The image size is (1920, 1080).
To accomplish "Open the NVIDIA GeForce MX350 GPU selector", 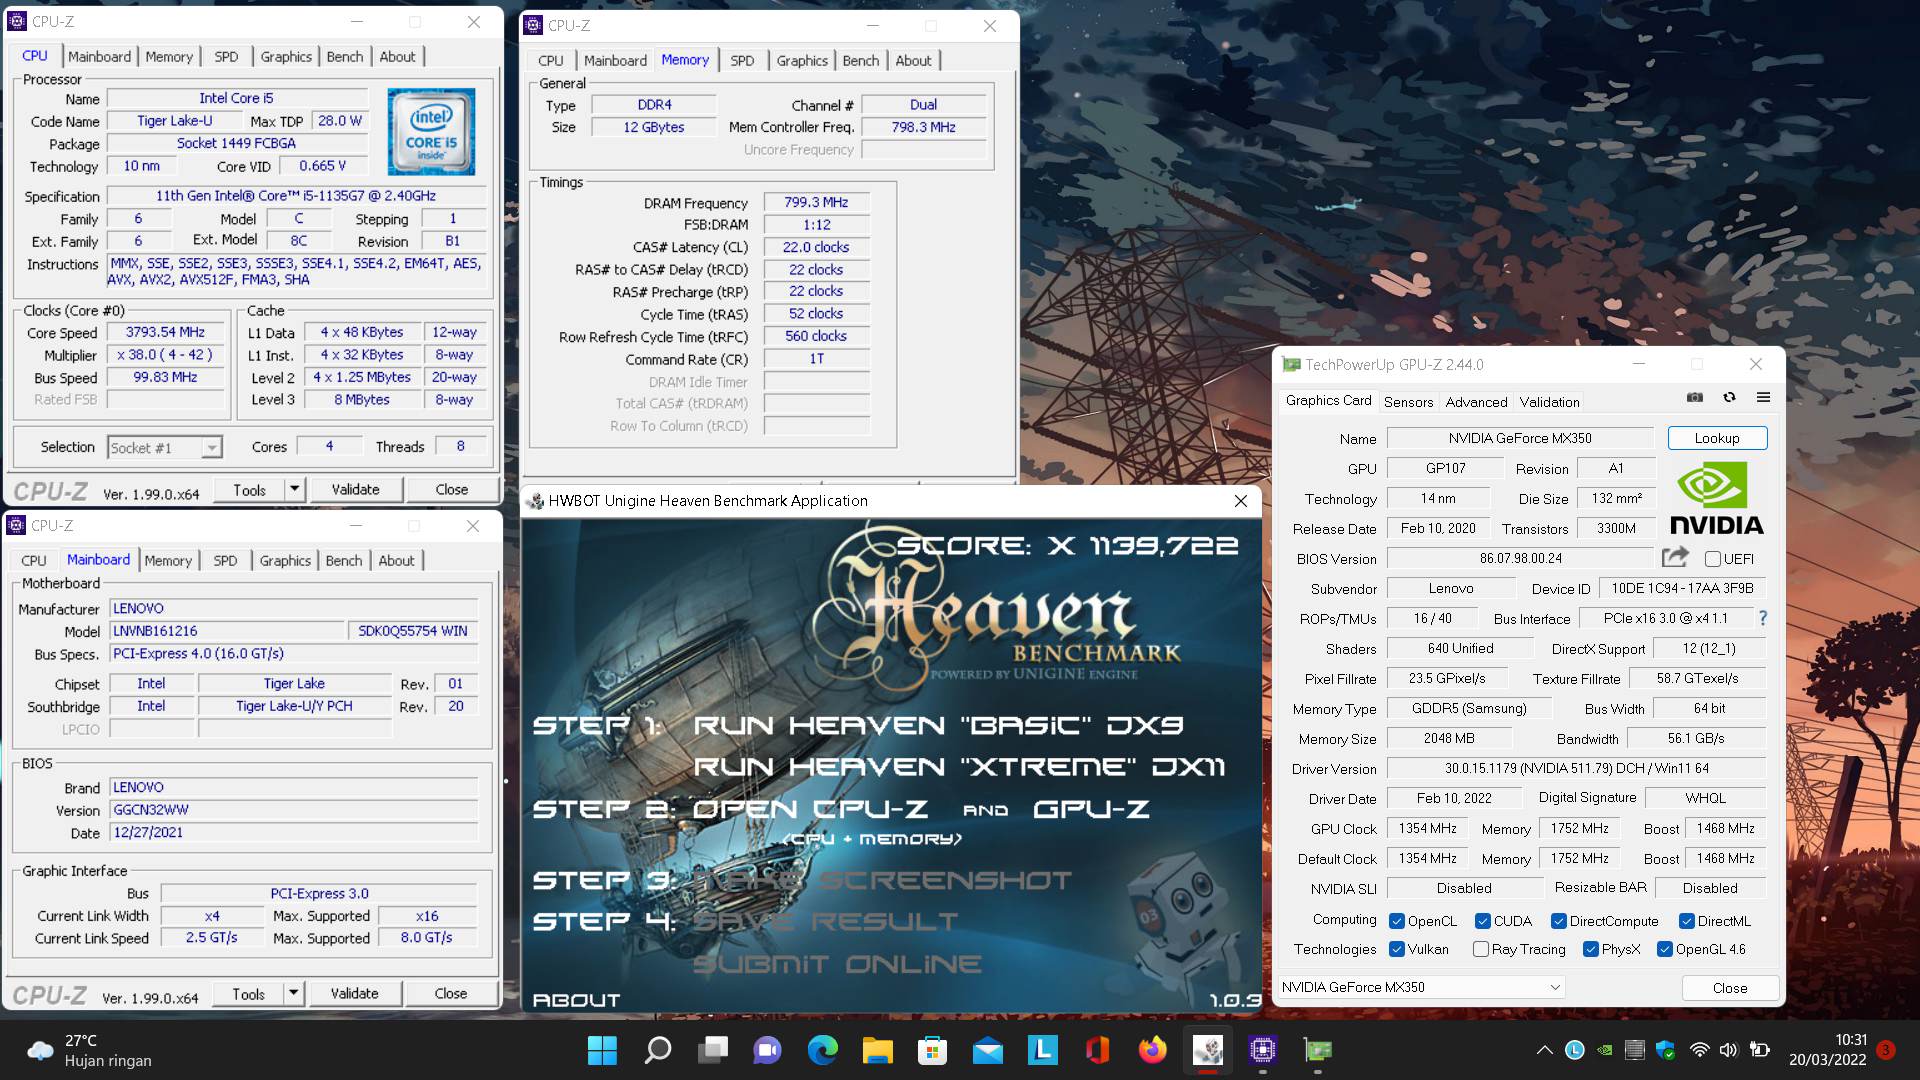I will point(1421,987).
